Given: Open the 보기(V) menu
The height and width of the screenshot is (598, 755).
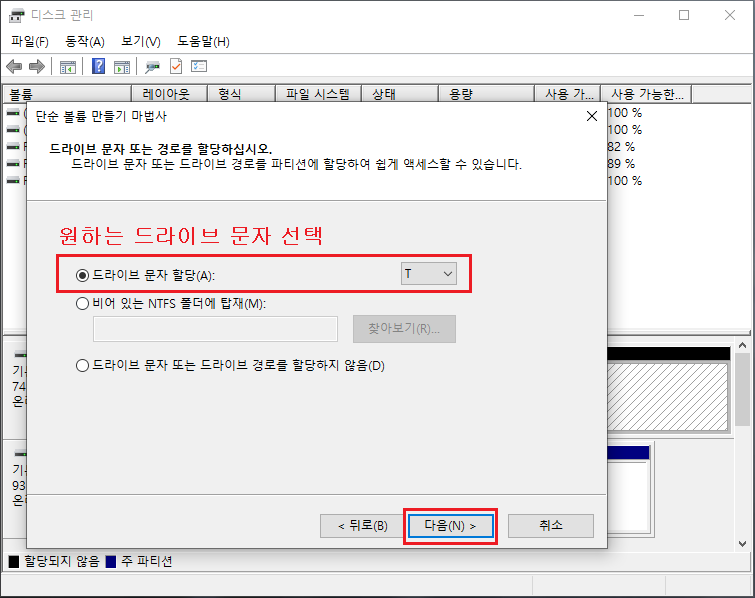Looking at the screenshot, I should coord(141,41).
